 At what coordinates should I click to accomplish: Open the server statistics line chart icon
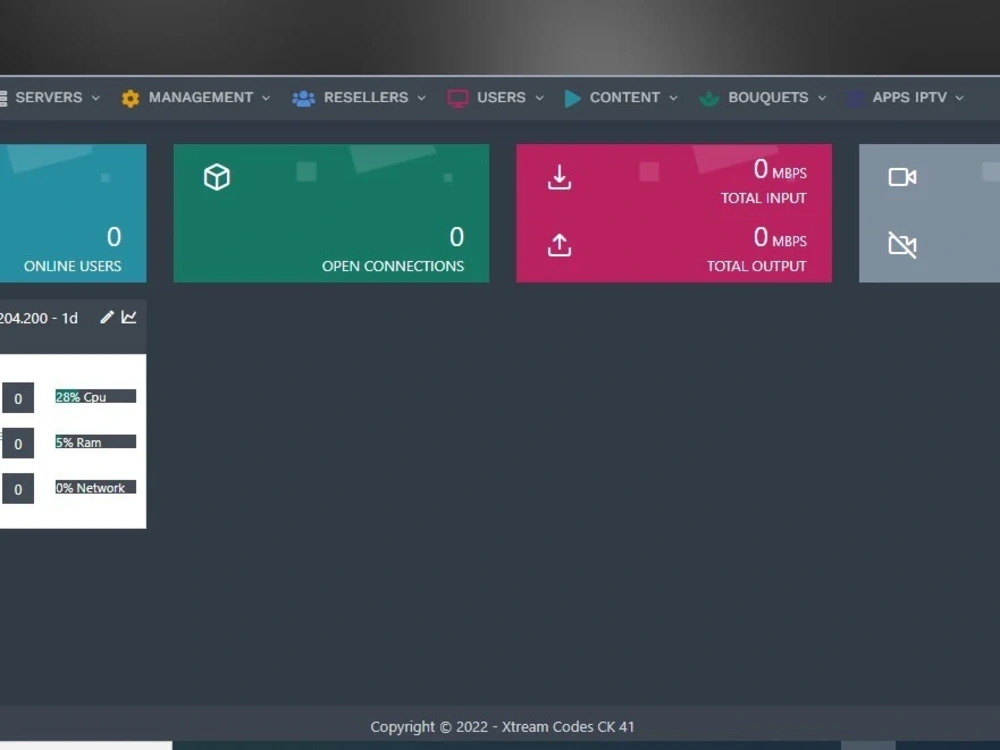click(x=129, y=317)
